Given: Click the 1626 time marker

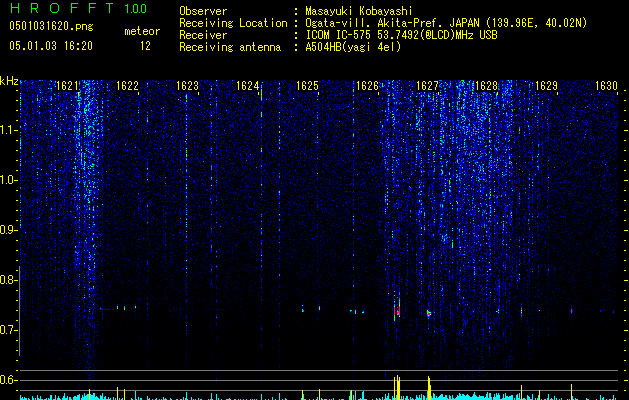Looking at the screenshot, I should click(x=367, y=86).
